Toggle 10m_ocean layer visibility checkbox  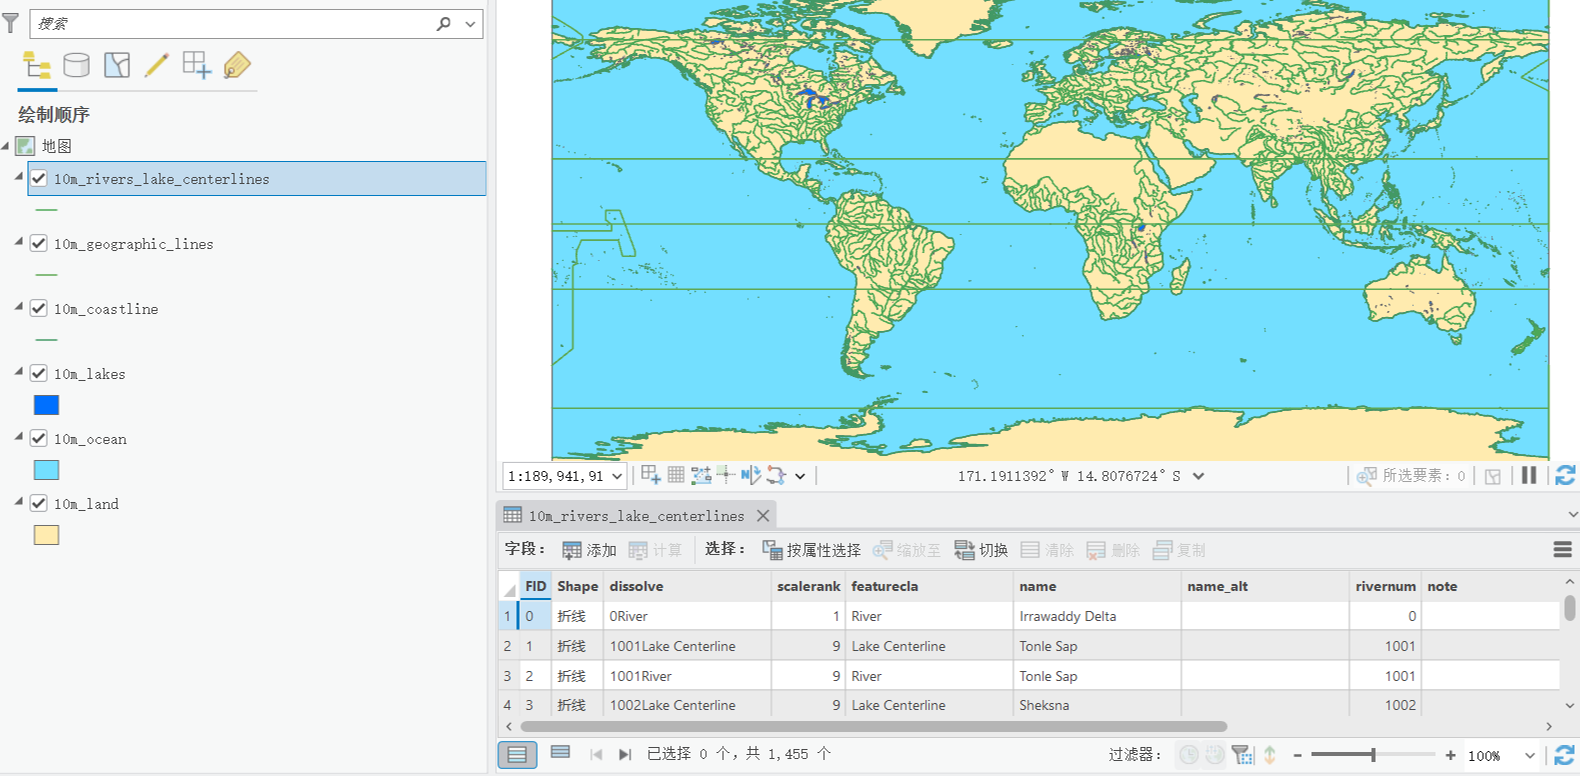point(39,438)
